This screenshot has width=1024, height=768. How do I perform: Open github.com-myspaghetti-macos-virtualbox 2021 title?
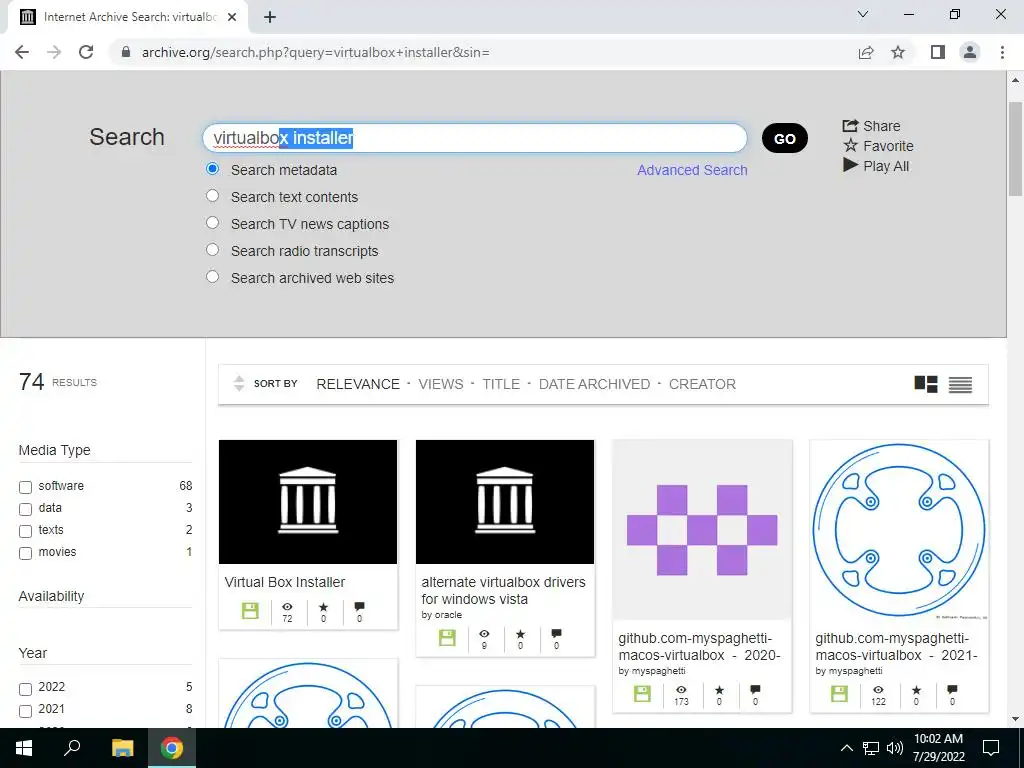click(896, 647)
